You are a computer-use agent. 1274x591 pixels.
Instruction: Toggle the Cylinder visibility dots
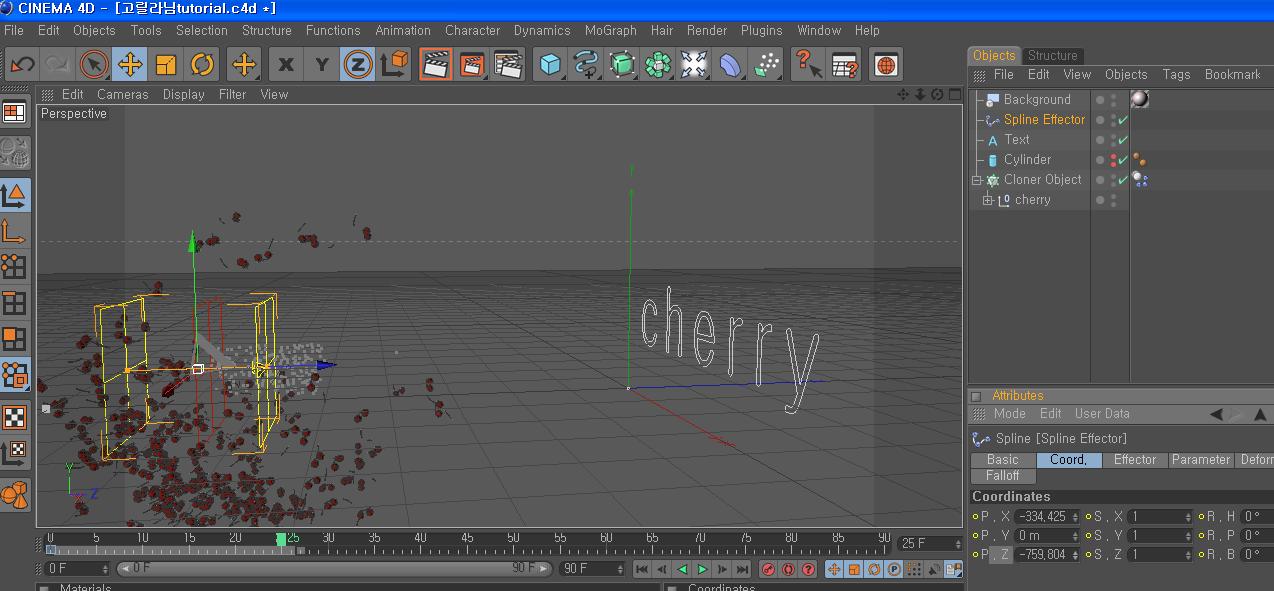(1113, 160)
